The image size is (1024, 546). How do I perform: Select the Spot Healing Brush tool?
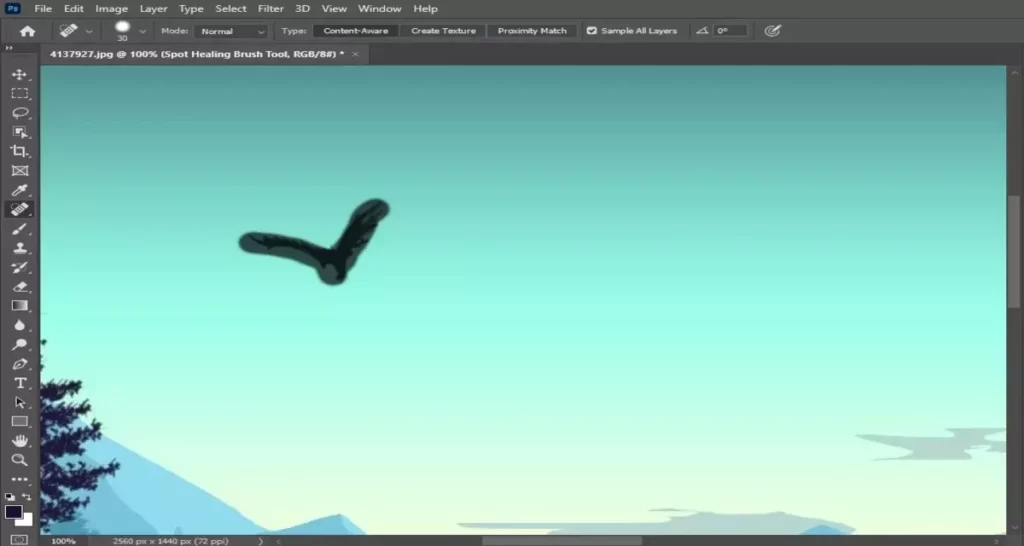(20, 209)
